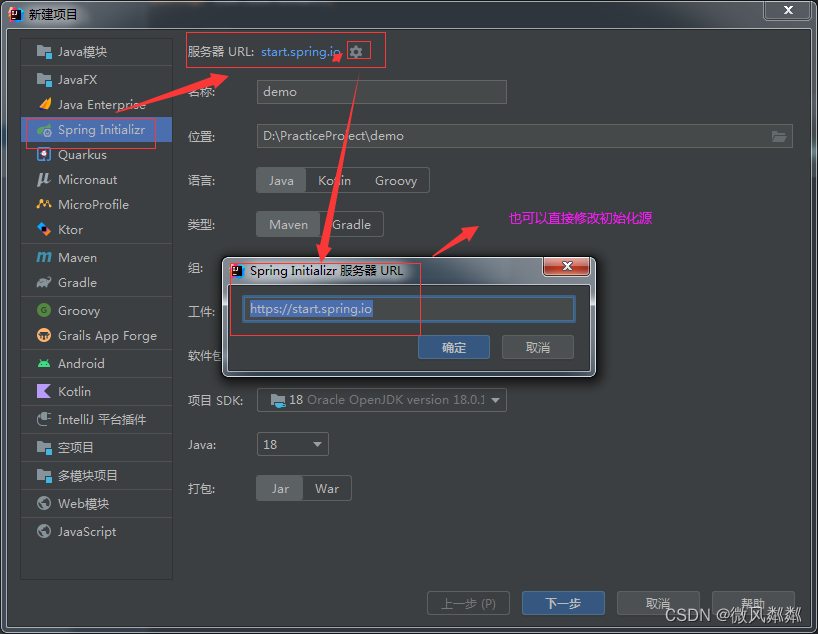Image resolution: width=818 pixels, height=634 pixels.
Task: Click the Kotlin K icon
Action: (x=44, y=391)
